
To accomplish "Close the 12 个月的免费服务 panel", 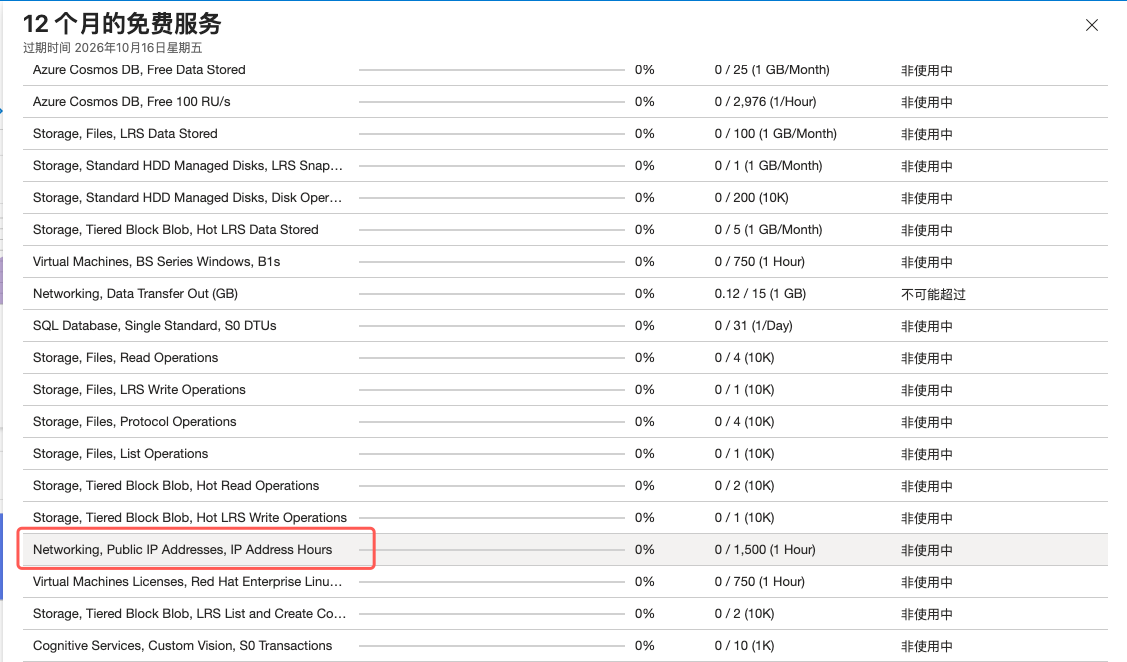I will [1091, 25].
